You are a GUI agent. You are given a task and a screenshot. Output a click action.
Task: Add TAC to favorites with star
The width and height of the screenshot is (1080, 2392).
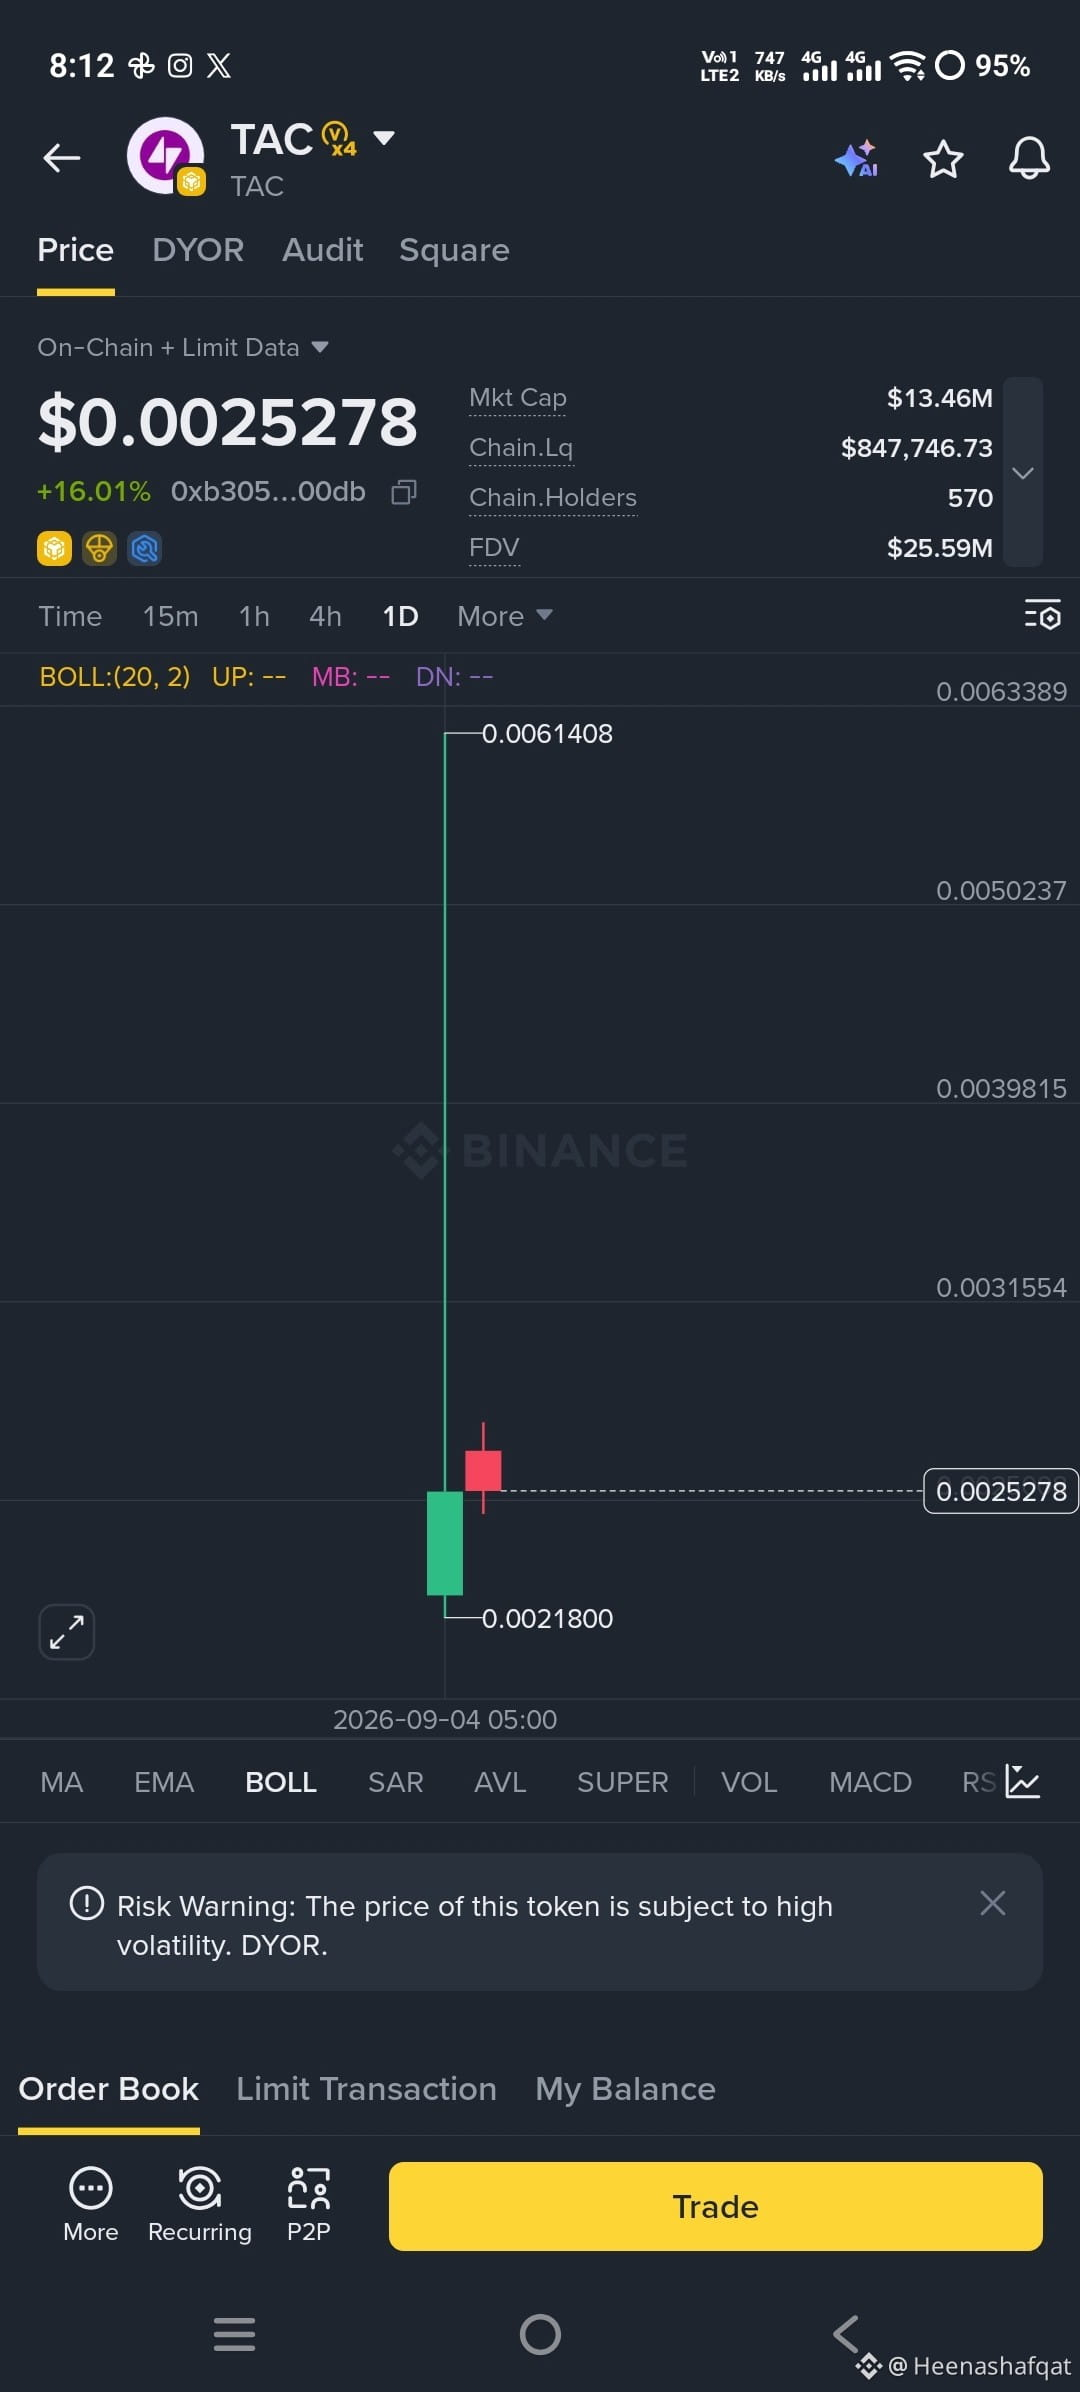(x=943, y=159)
